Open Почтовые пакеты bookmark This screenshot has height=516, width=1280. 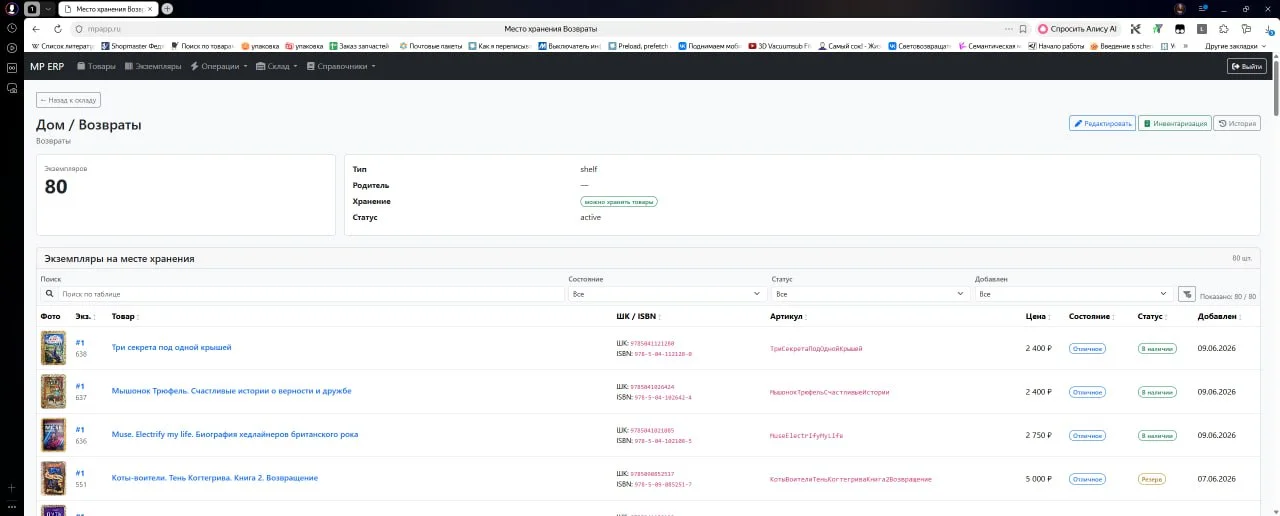(x=431, y=46)
